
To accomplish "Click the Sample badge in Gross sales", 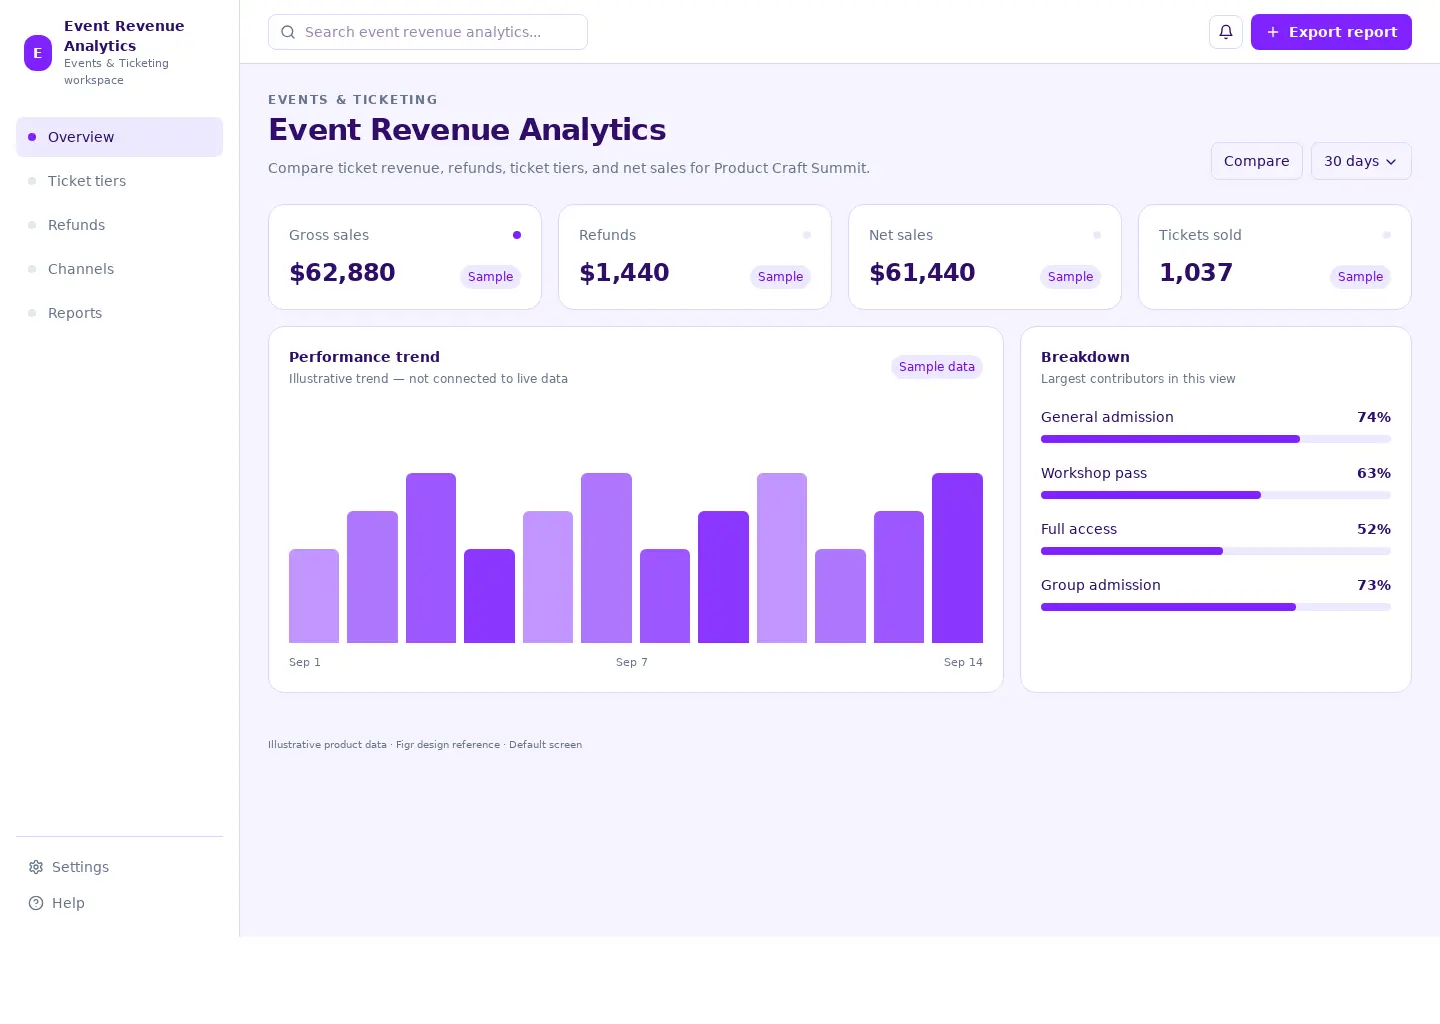I will [490, 277].
